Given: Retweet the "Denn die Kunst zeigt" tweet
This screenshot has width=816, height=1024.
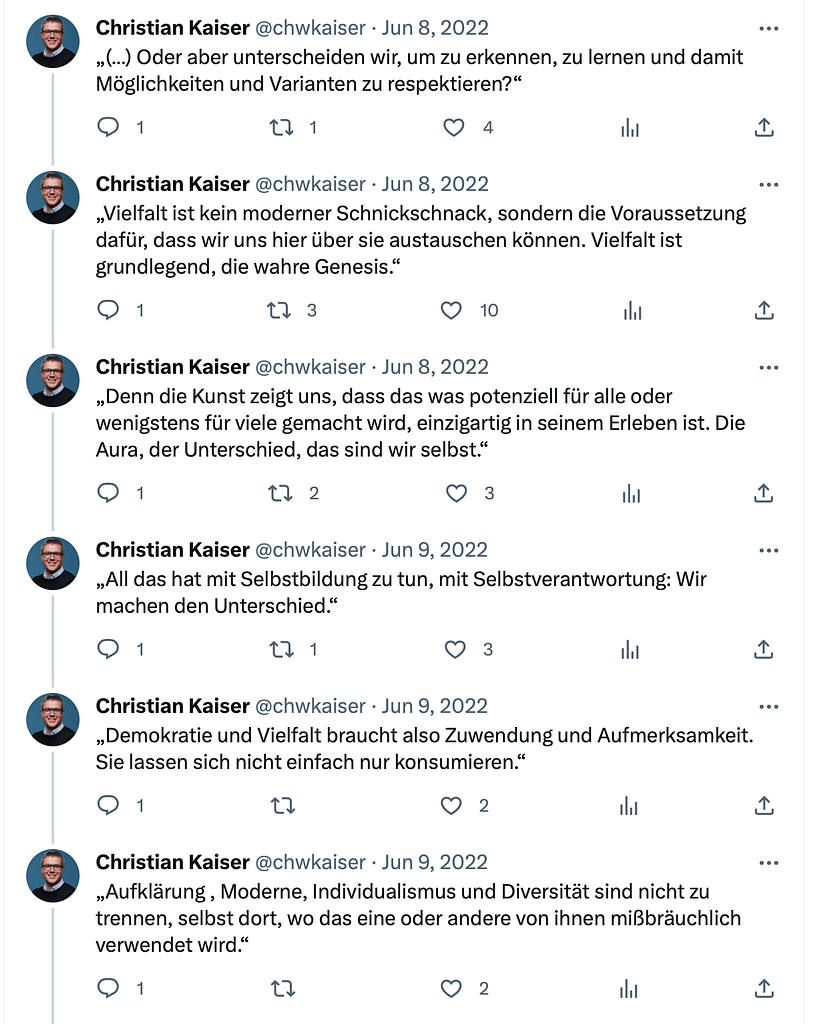Looking at the screenshot, I should click(x=281, y=493).
